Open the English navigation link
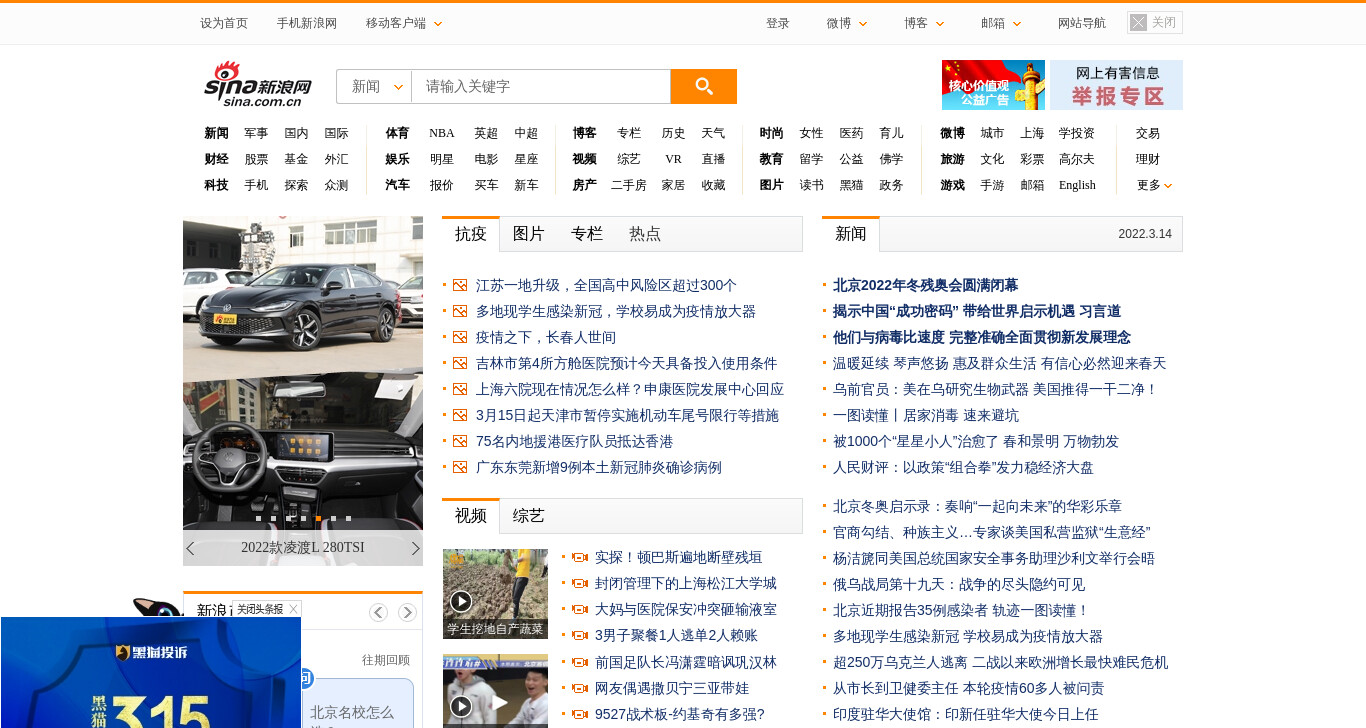Screen dimensions: 1366x728 [1077, 185]
